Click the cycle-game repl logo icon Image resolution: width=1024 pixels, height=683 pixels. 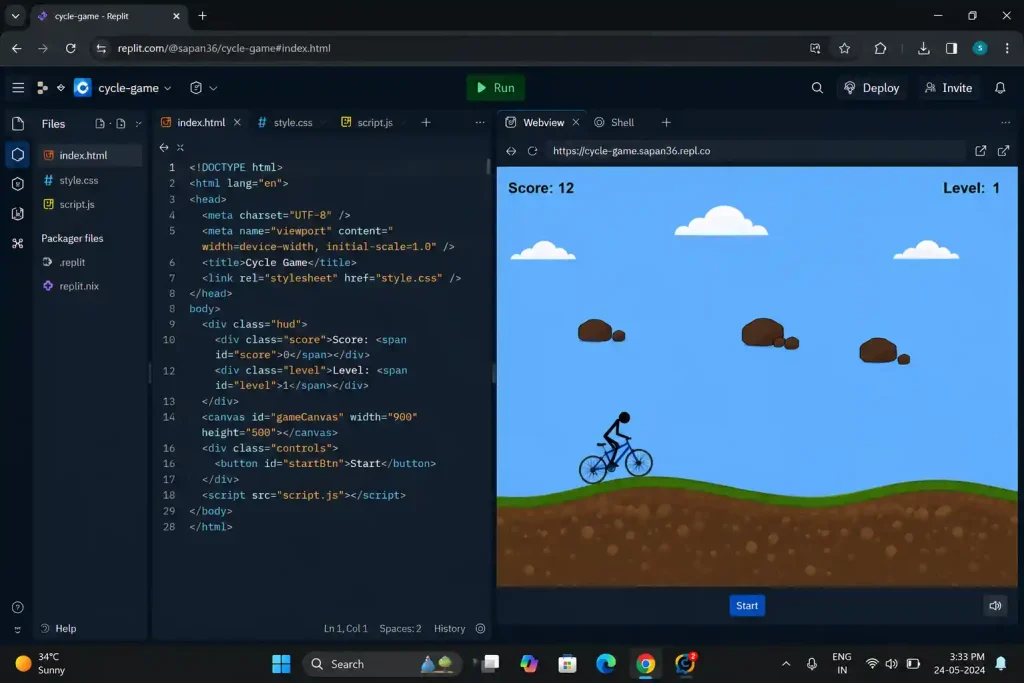[82, 87]
